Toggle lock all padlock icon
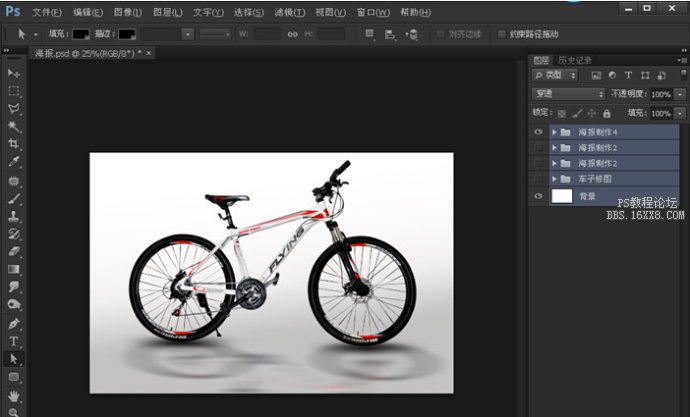The image size is (690, 417). click(x=607, y=113)
